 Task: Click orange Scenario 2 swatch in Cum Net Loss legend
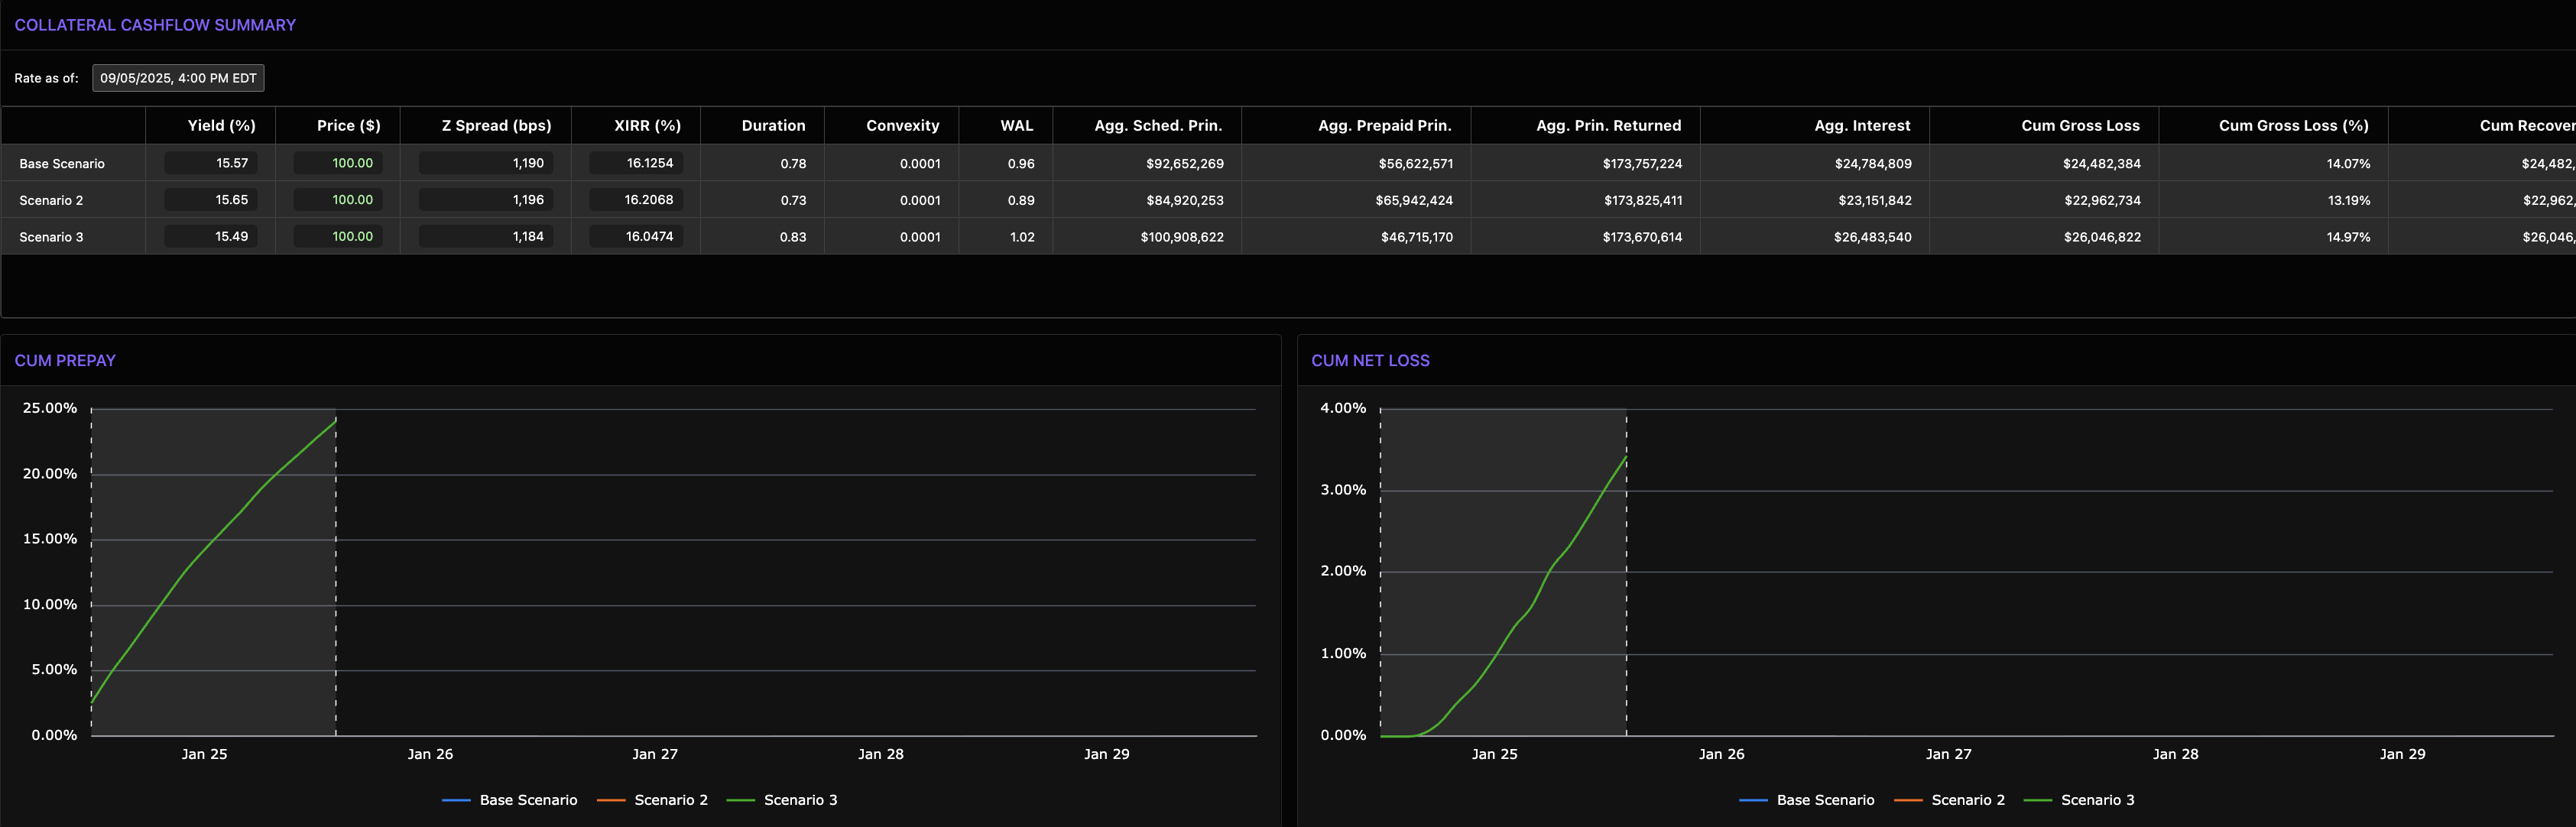point(1908,800)
